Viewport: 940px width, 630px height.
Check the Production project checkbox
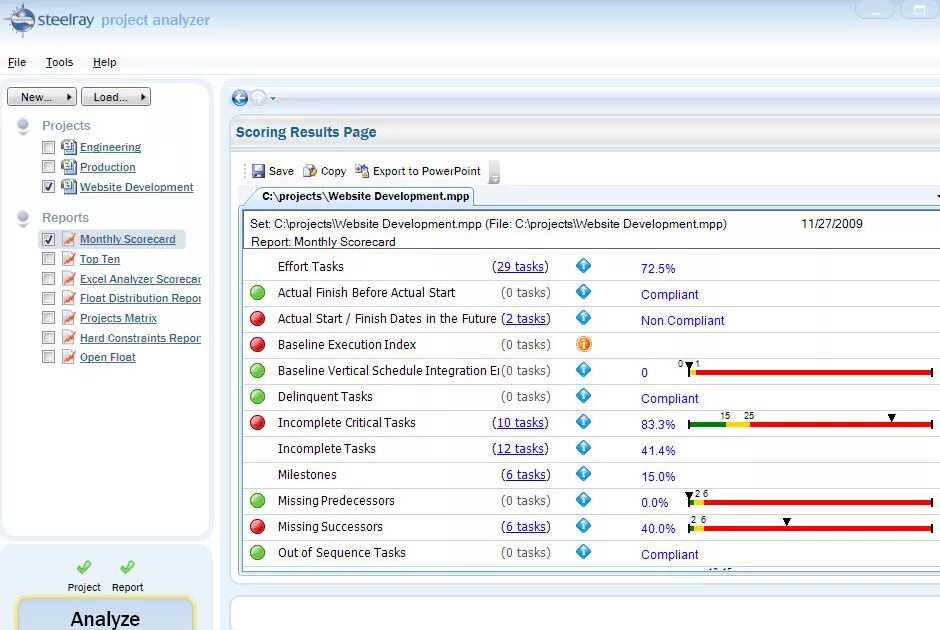tap(49, 167)
